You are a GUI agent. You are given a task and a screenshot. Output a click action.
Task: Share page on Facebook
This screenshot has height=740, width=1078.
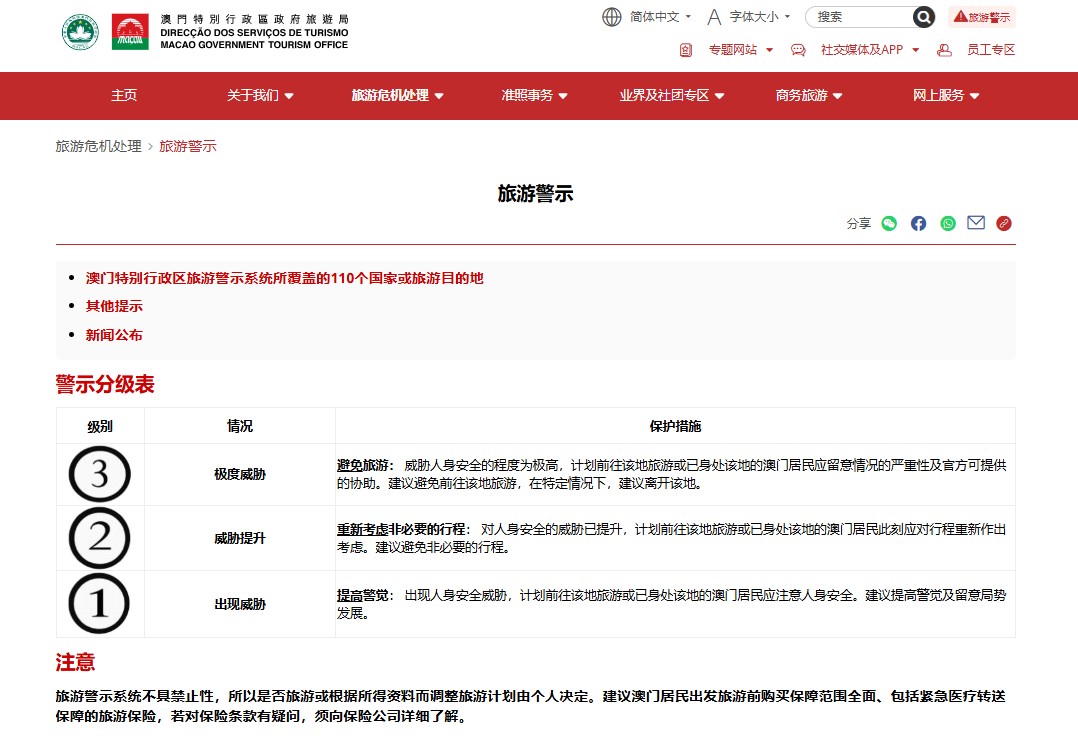pos(918,223)
